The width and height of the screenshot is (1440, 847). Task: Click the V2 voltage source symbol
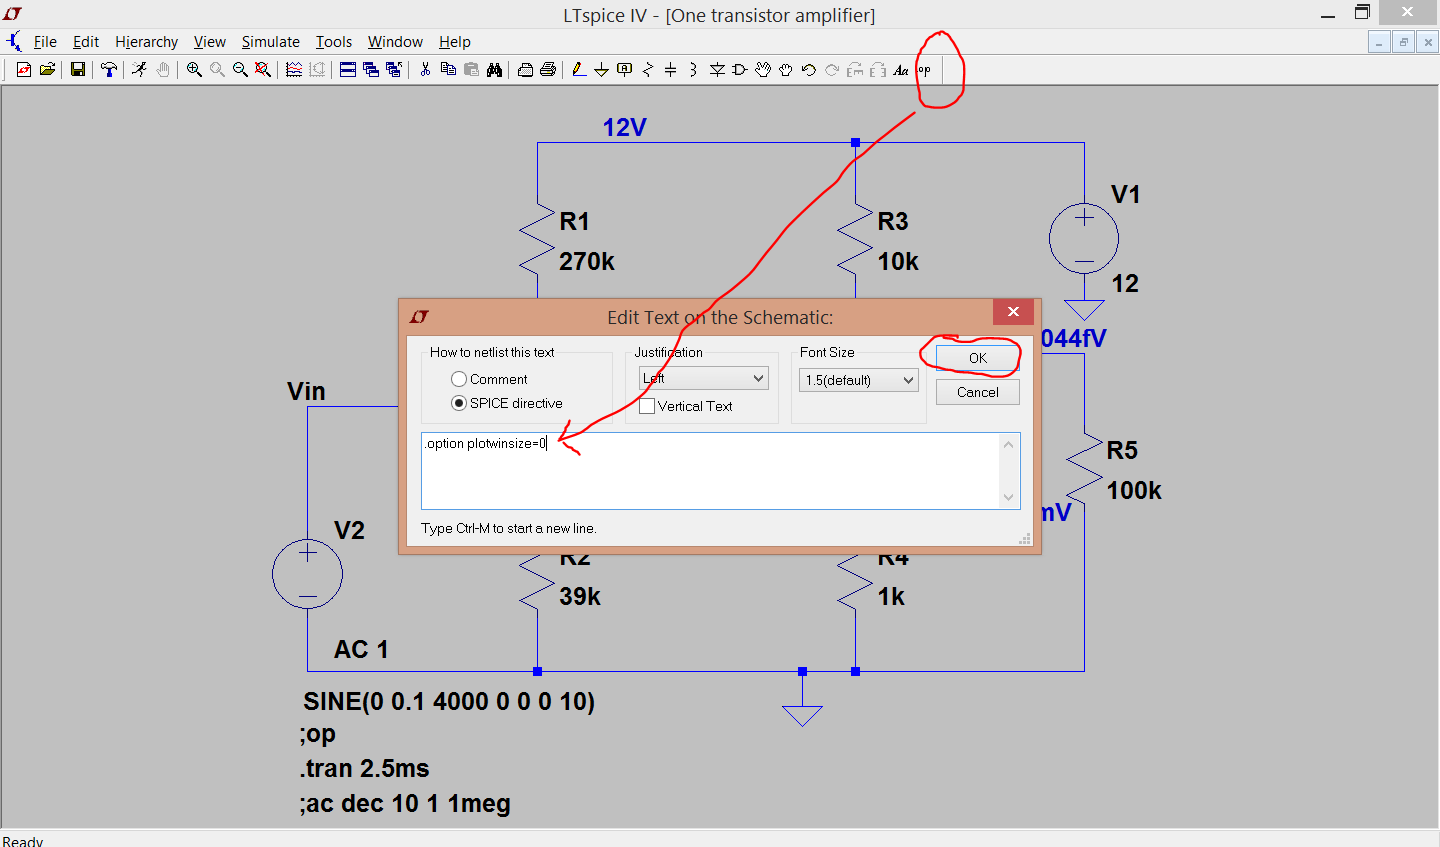[308, 574]
